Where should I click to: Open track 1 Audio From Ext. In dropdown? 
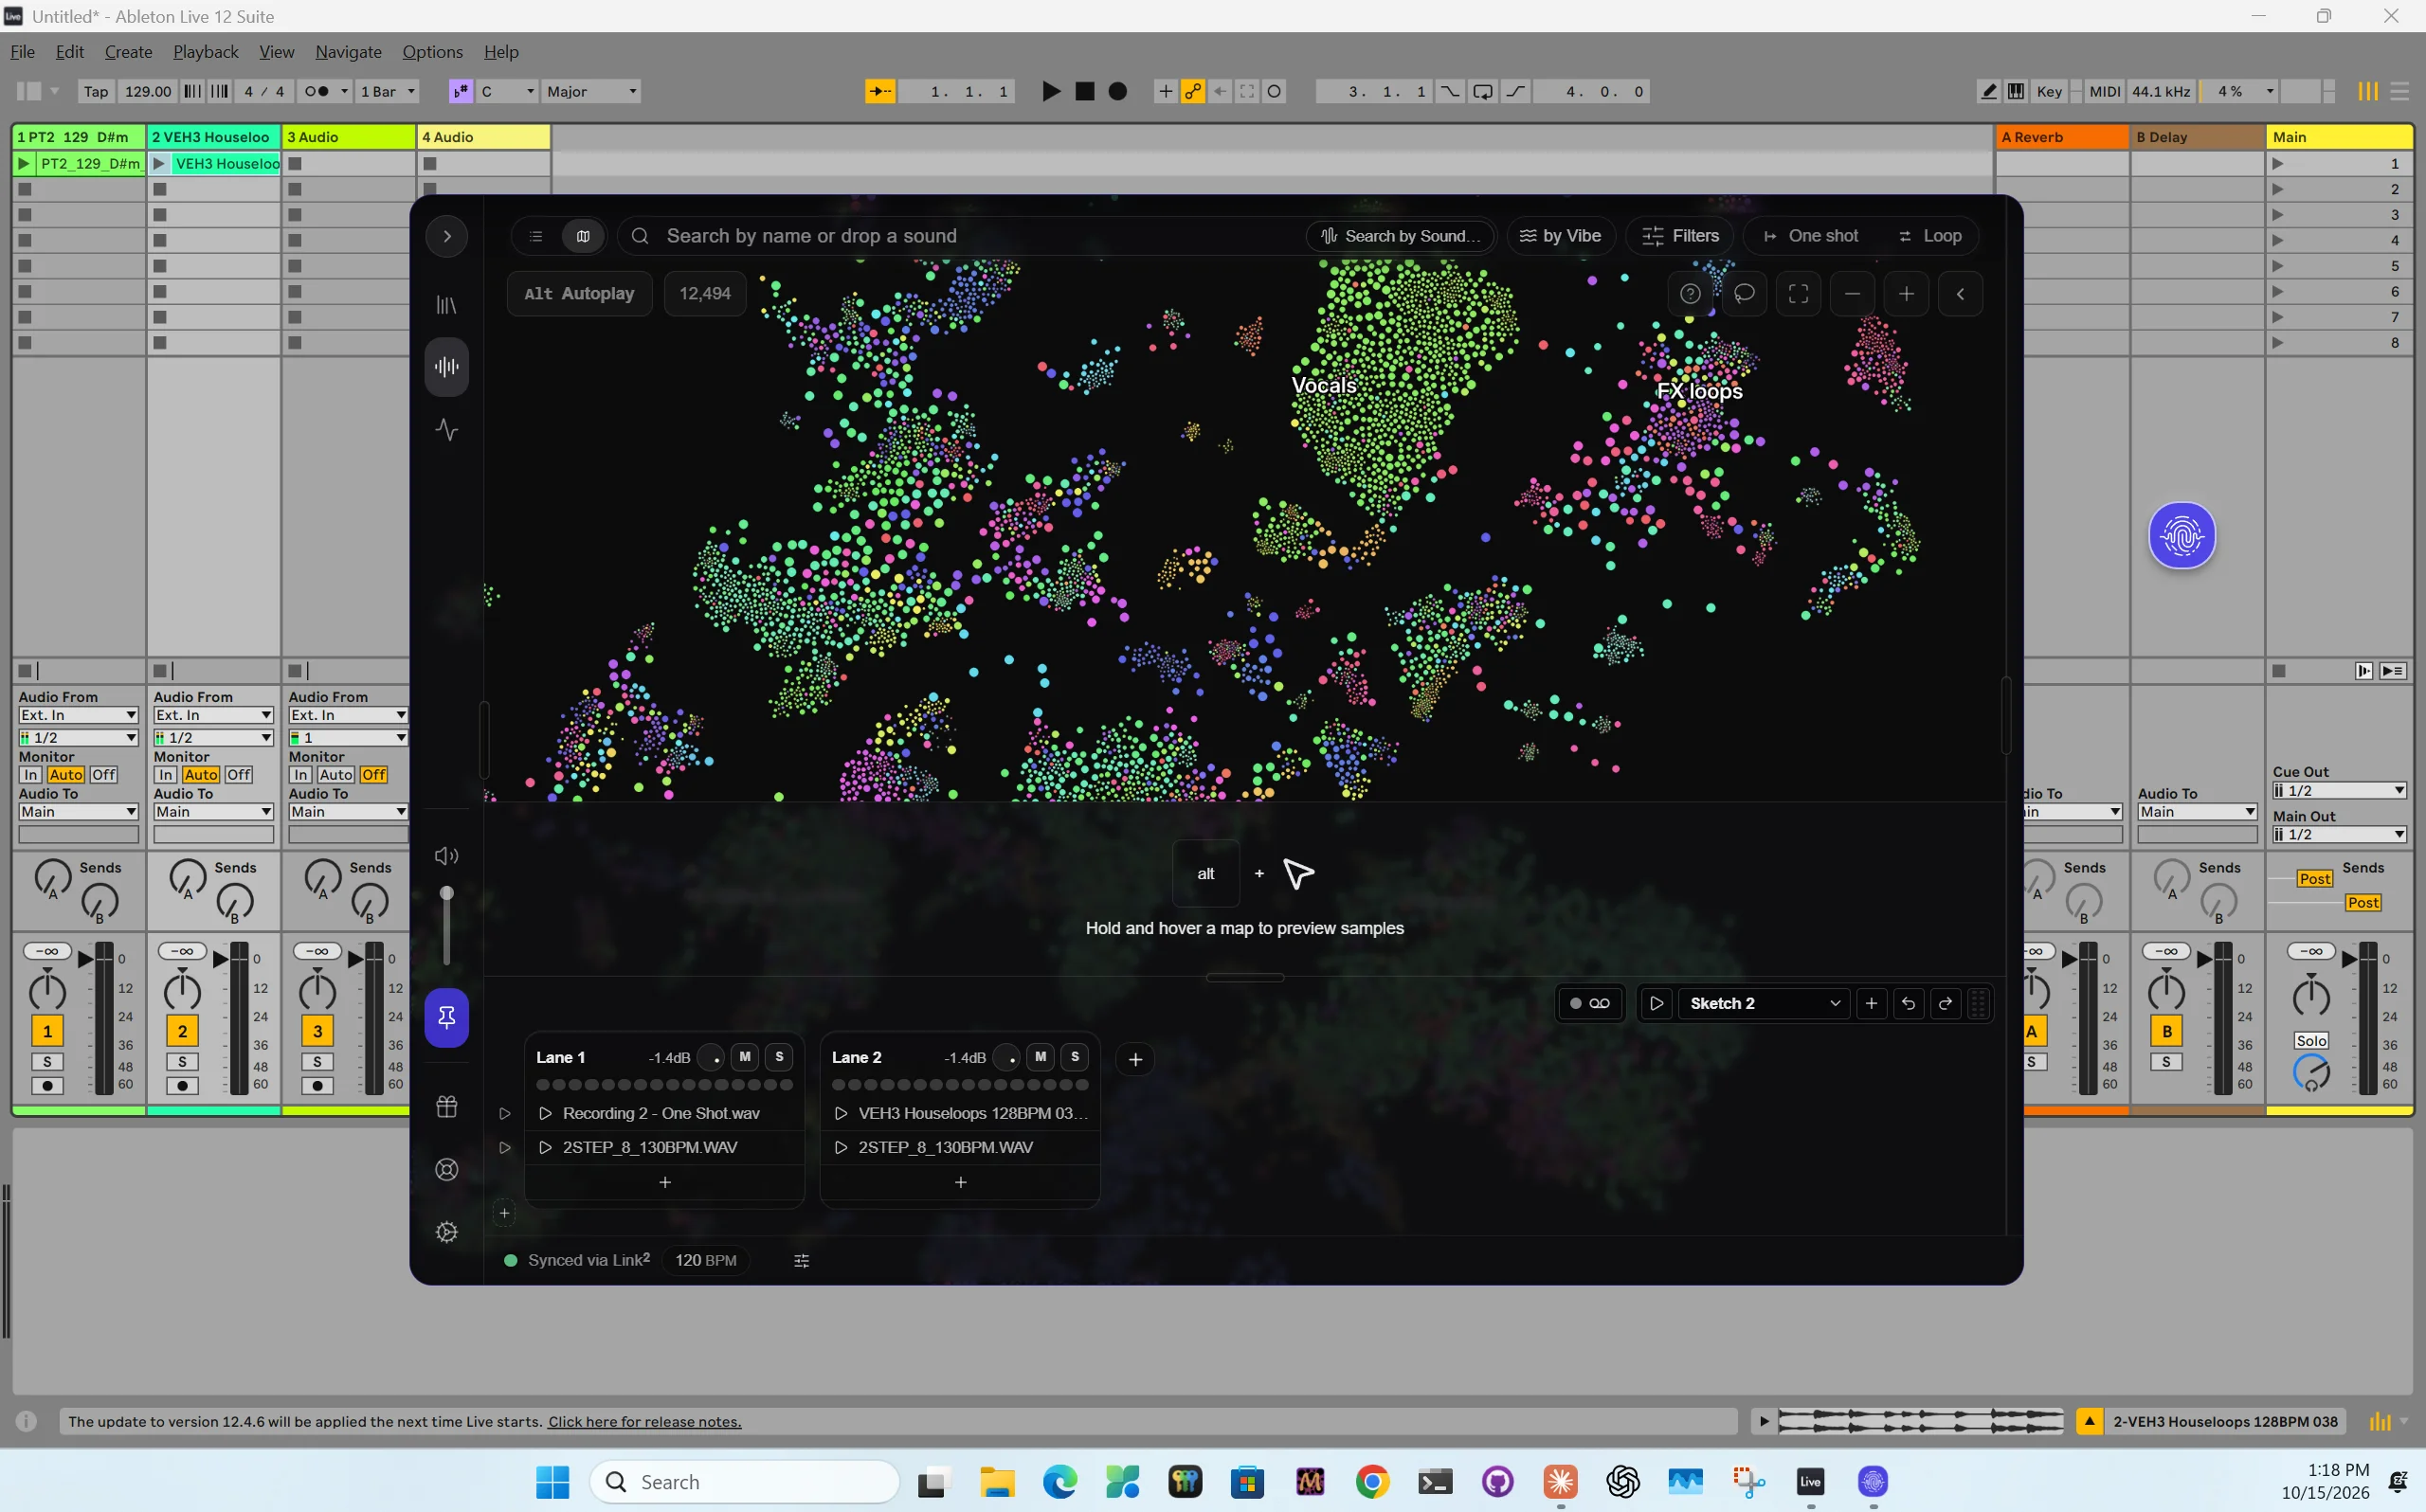click(x=78, y=715)
